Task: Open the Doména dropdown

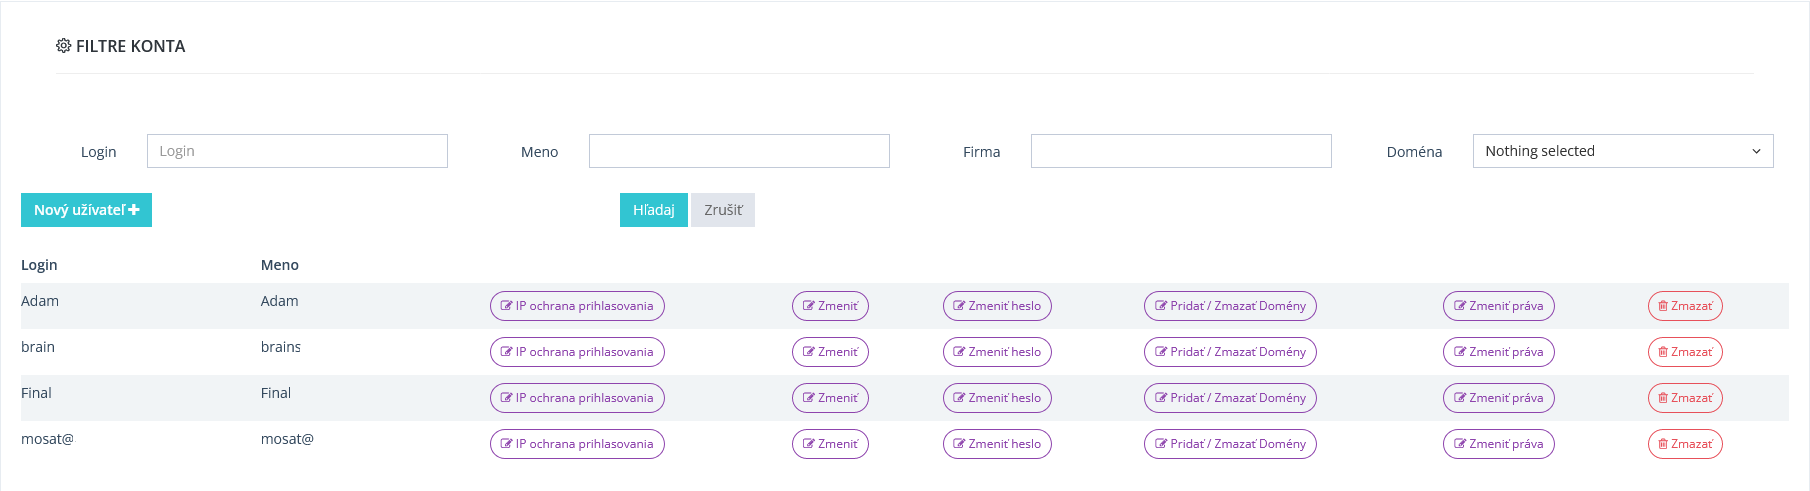Action: pos(1622,151)
